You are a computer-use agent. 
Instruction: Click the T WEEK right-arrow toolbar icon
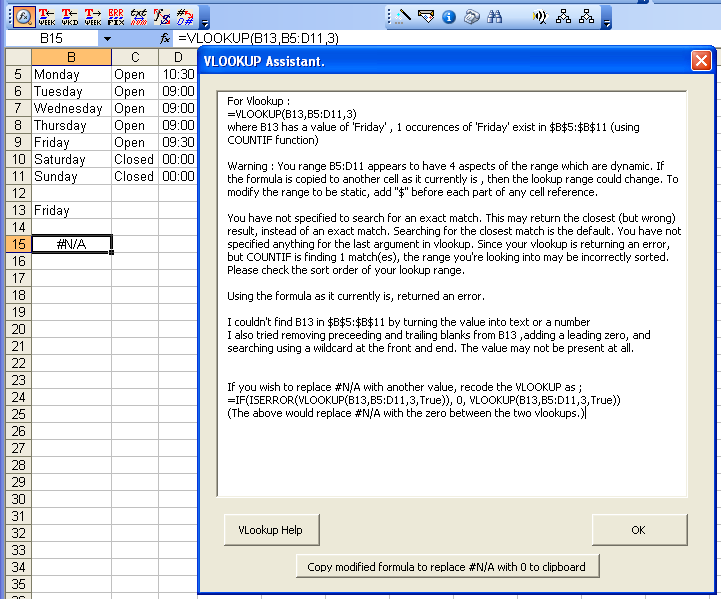92,17
